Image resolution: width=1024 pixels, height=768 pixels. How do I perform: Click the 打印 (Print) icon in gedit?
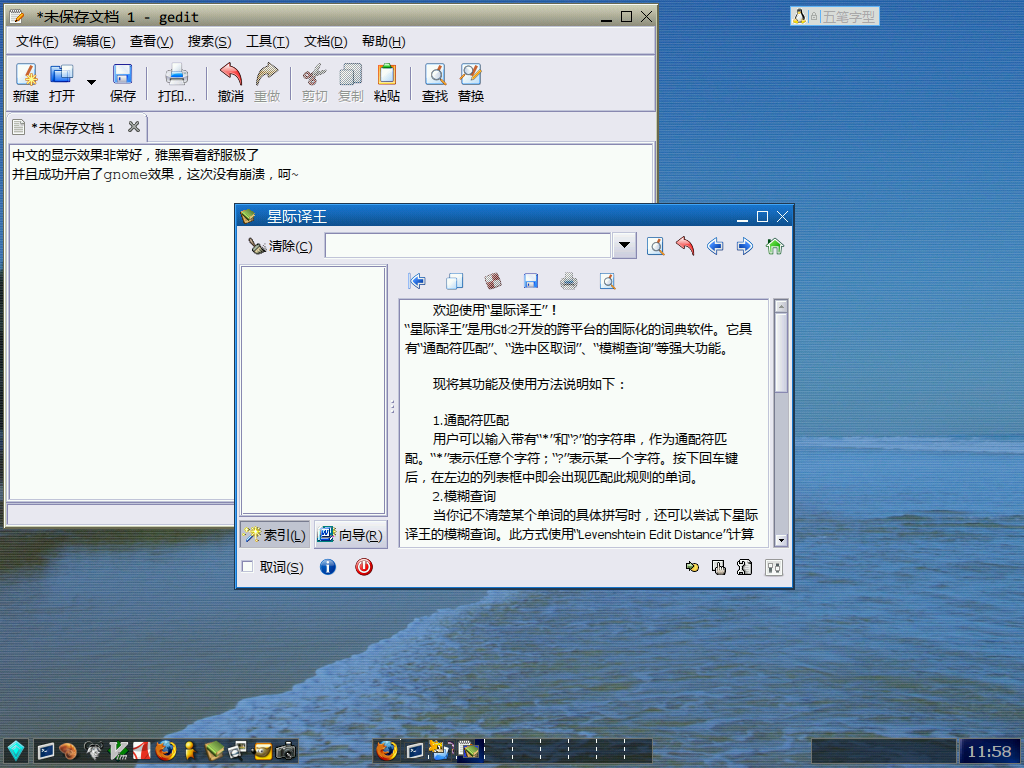tap(176, 82)
